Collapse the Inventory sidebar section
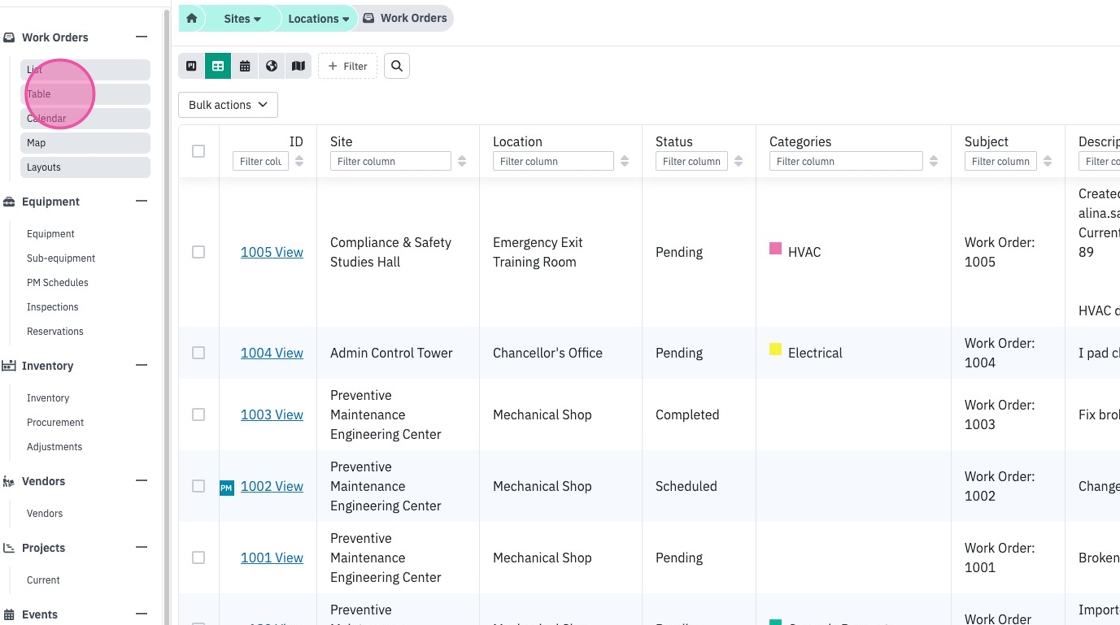The height and width of the screenshot is (625, 1120). [x=141, y=366]
